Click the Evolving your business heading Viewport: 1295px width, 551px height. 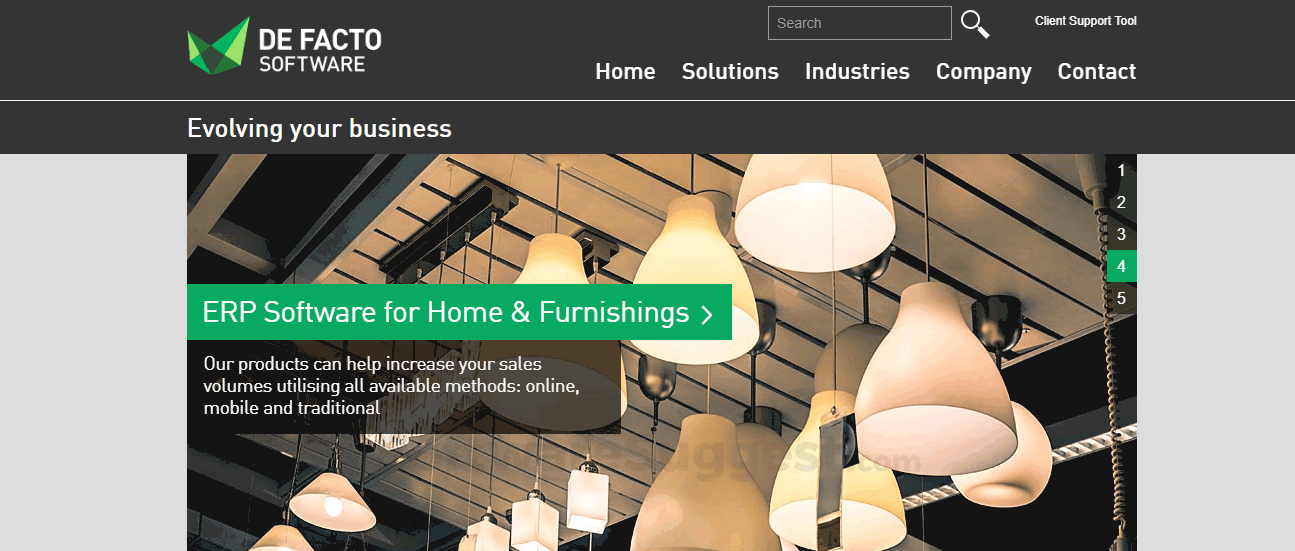(x=319, y=129)
